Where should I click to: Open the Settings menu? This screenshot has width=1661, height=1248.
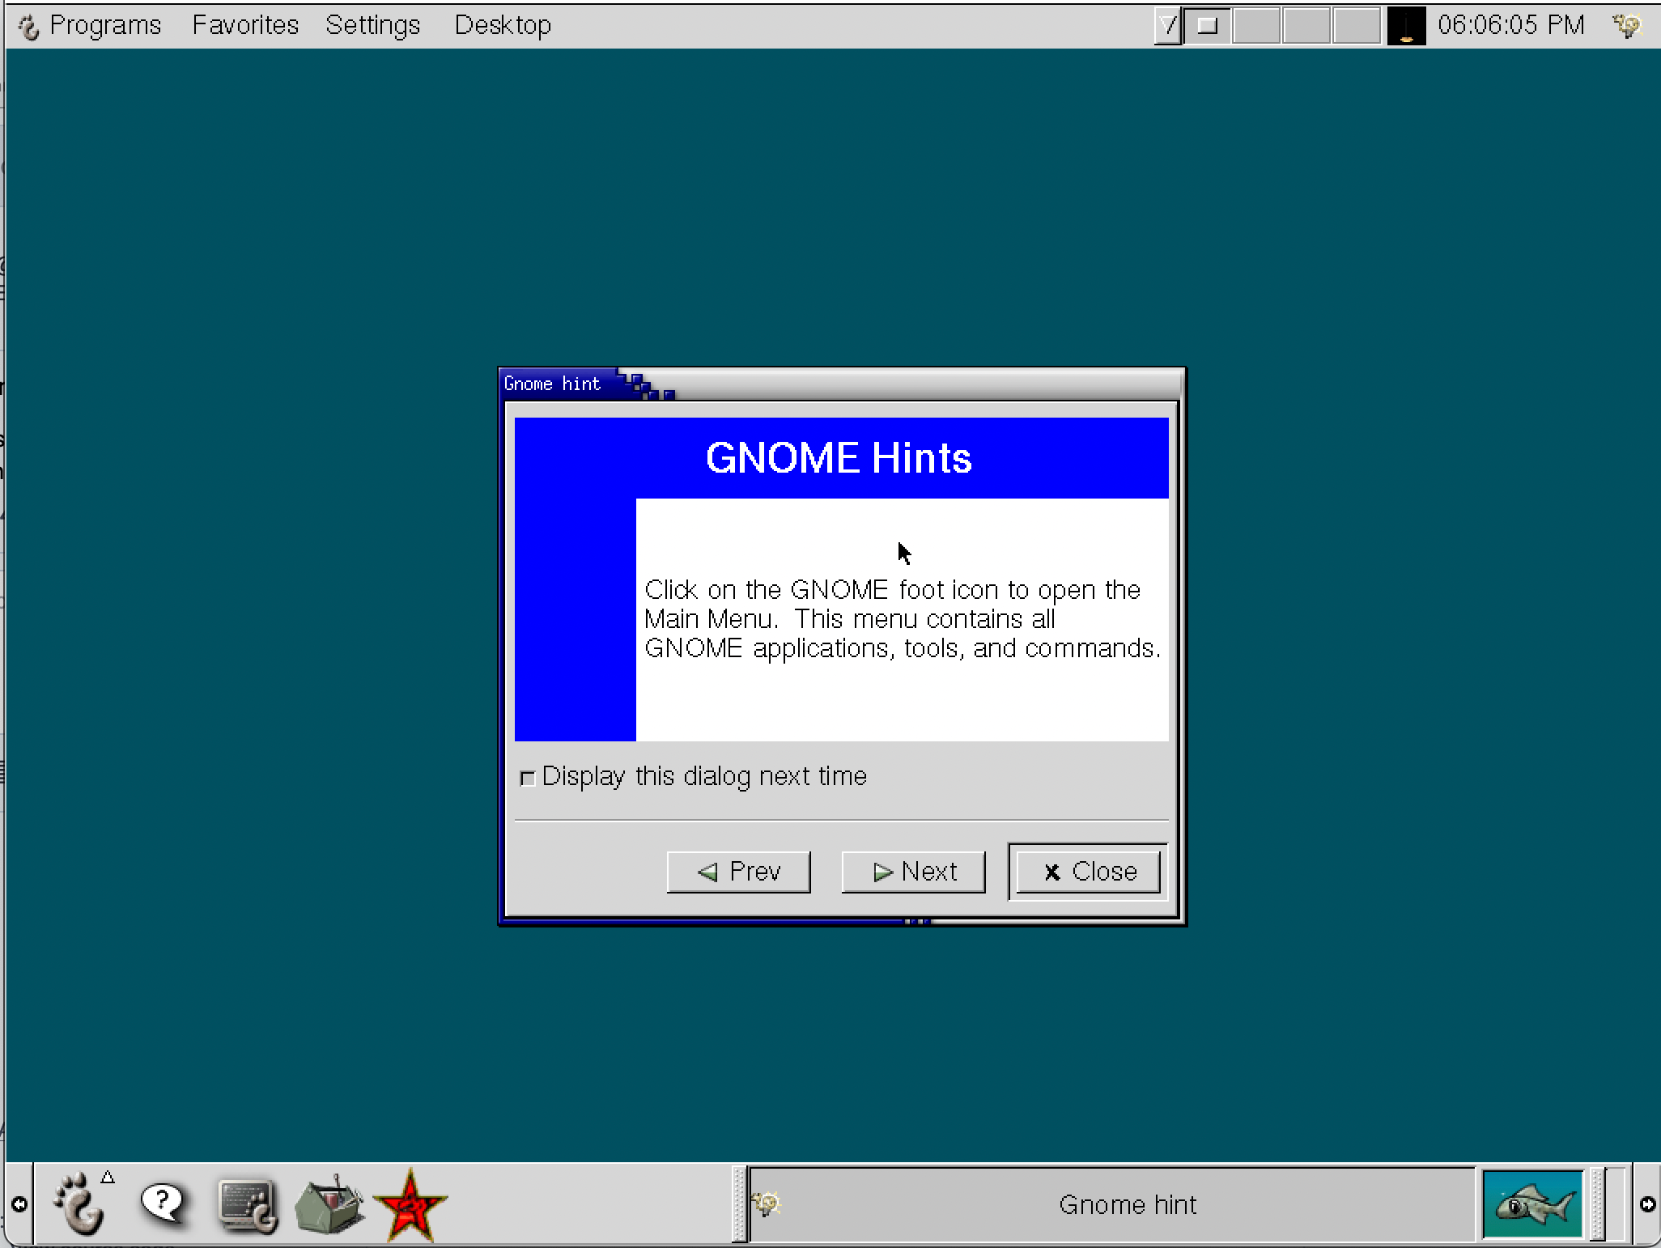pyautogui.click(x=372, y=25)
